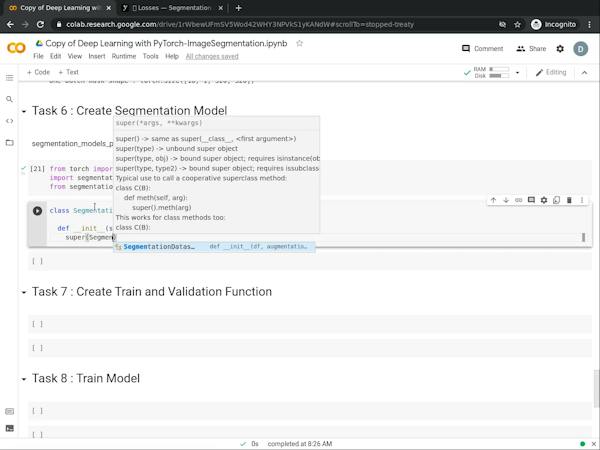Go back in browser history
The height and width of the screenshot is (450, 600).
point(10,24)
